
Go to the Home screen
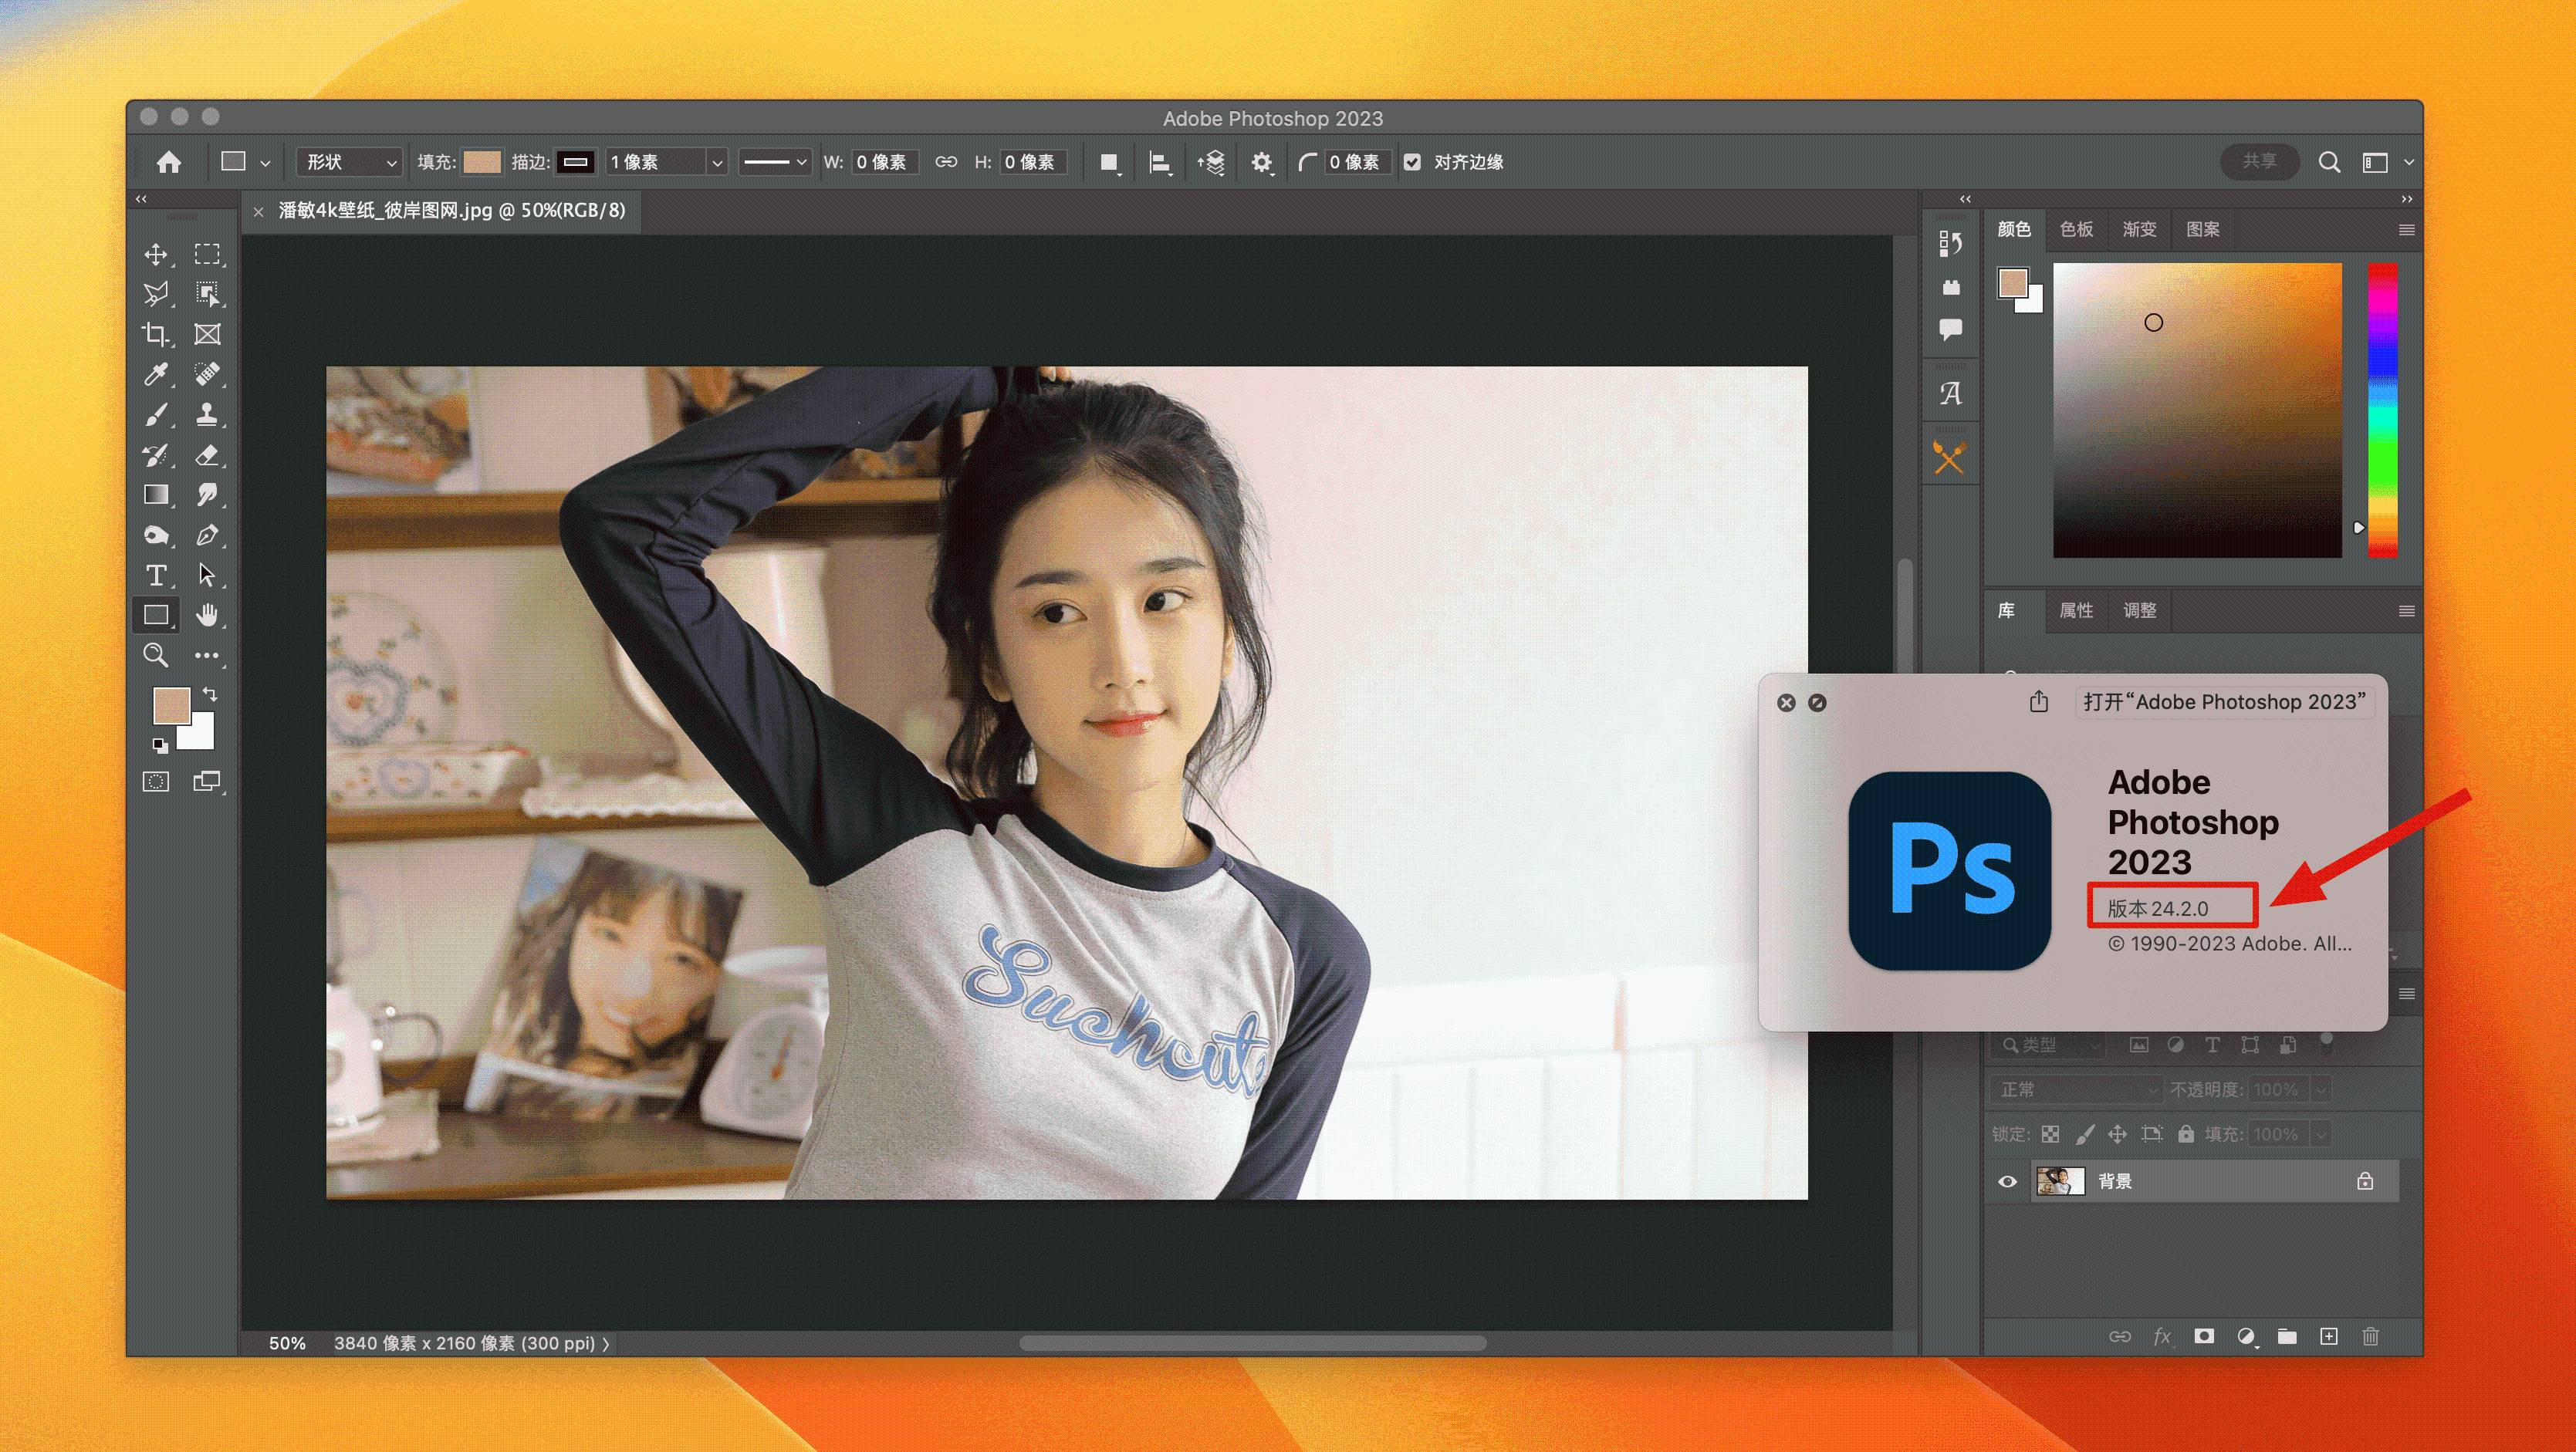[x=169, y=162]
